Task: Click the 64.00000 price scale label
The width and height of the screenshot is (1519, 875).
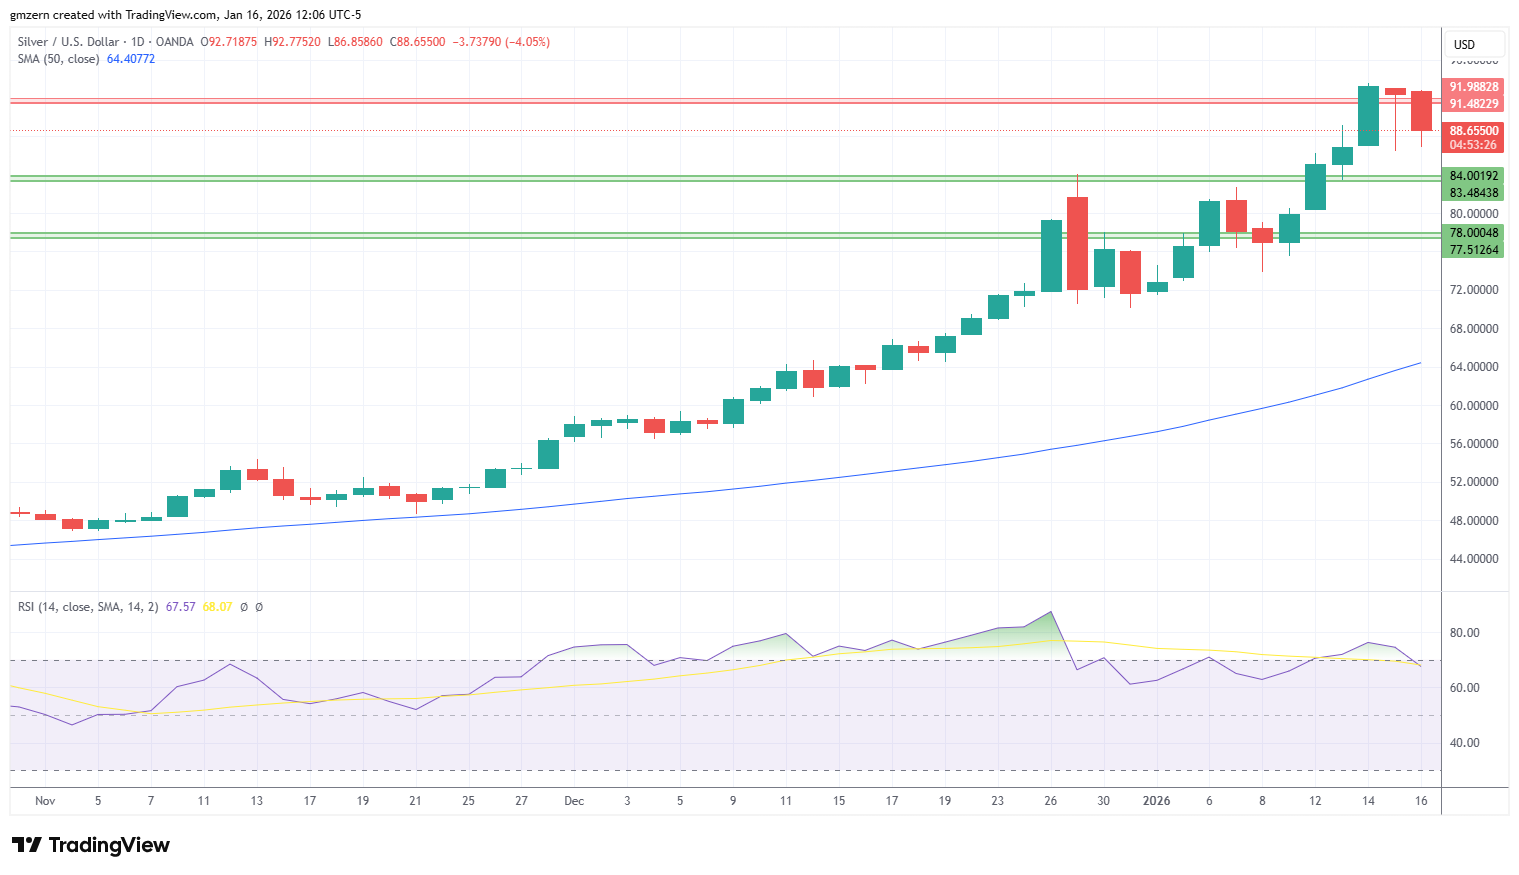Action: tap(1474, 367)
